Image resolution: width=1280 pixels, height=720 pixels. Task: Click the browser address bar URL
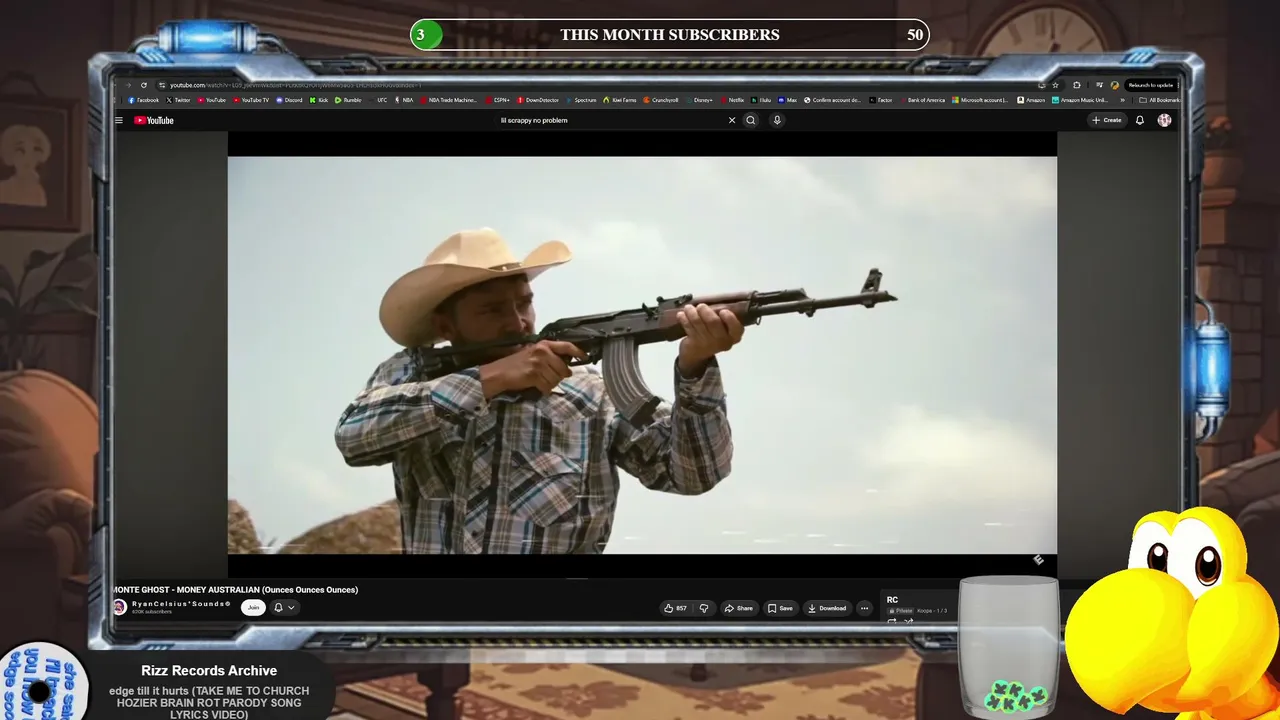(x=295, y=85)
